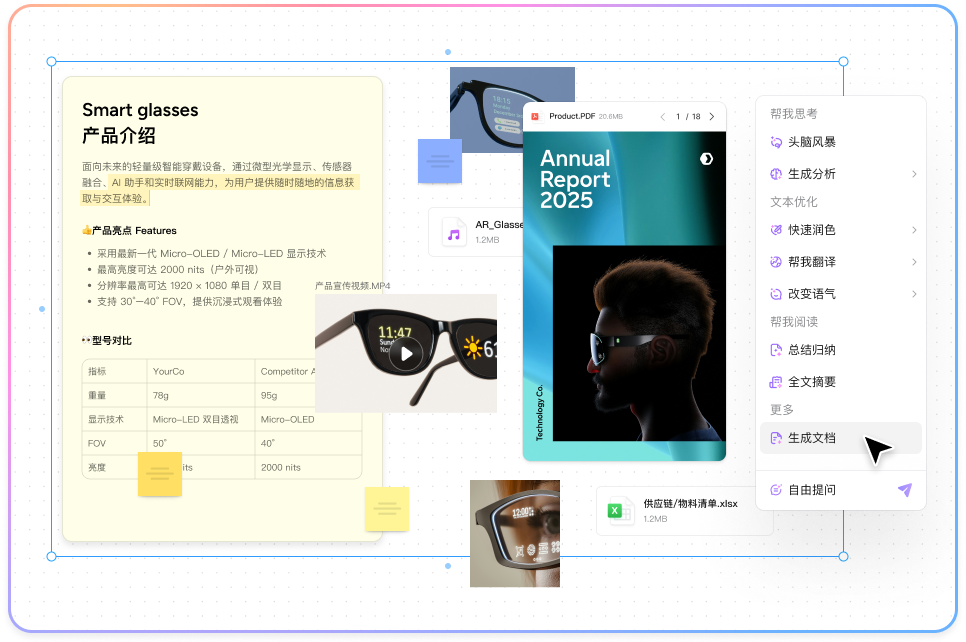Click the close-up eye glasses image thumbnail

point(514,533)
